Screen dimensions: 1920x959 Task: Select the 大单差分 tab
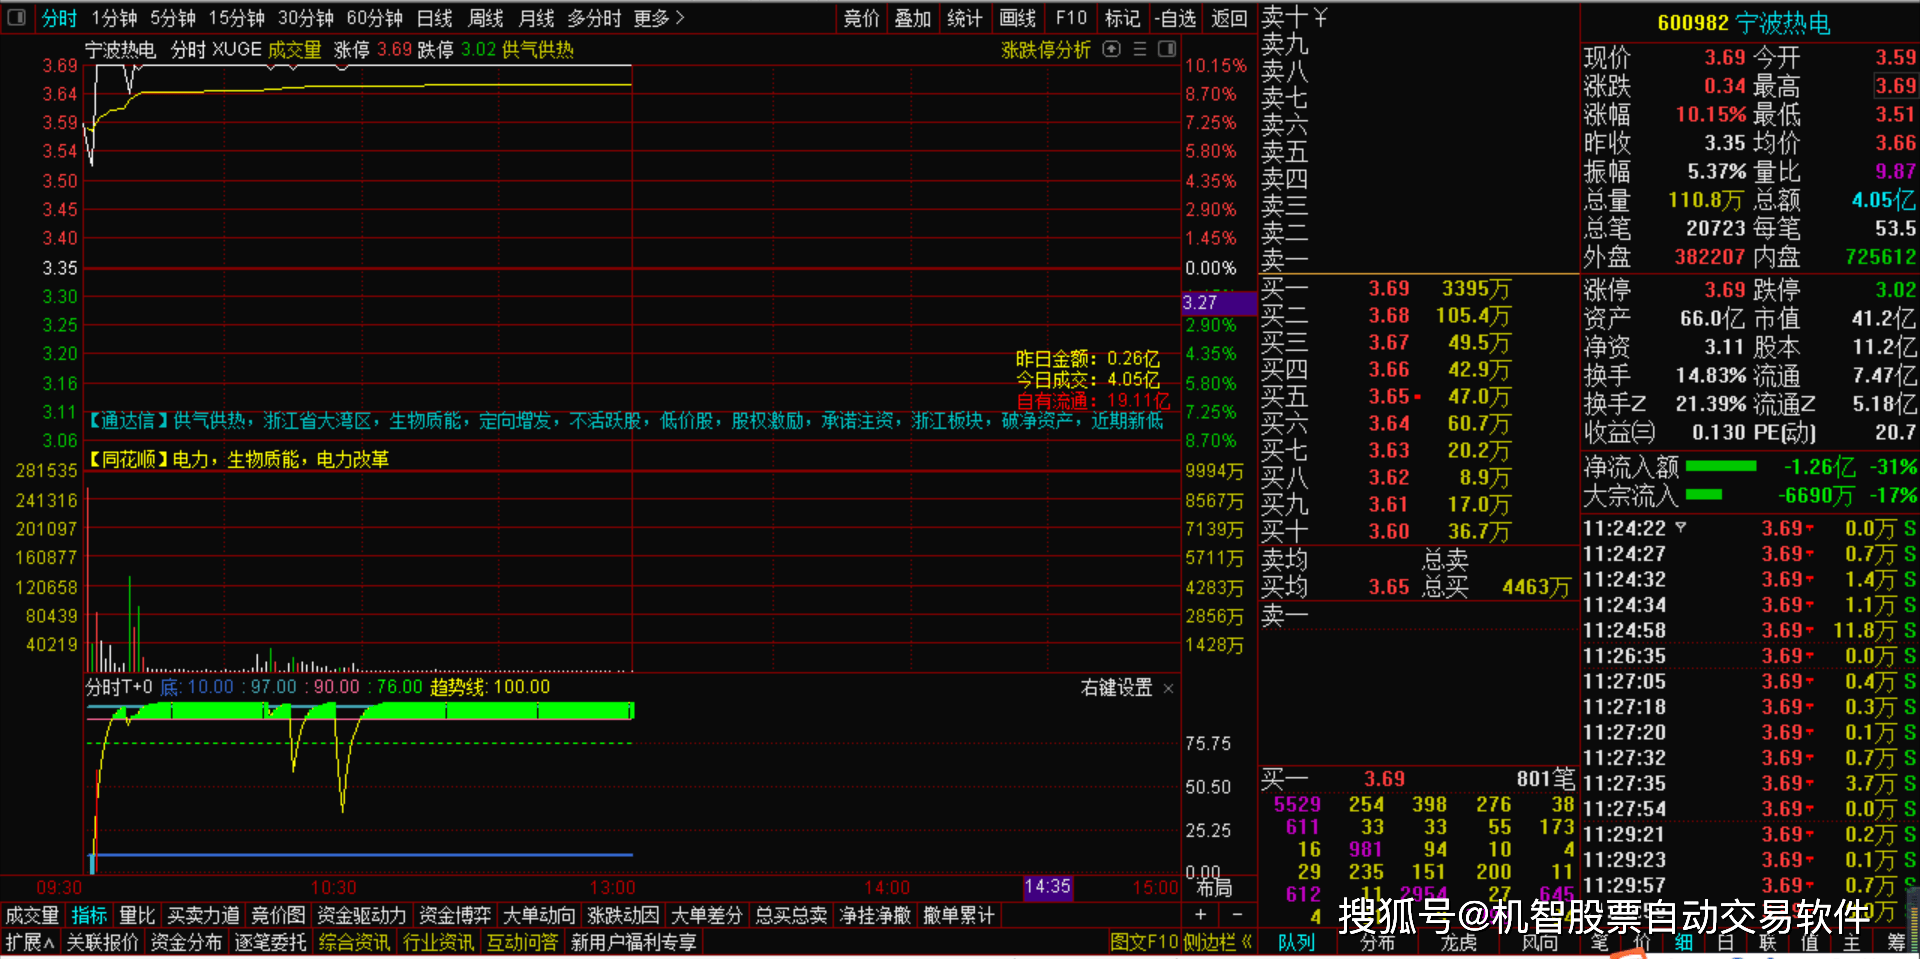(x=707, y=915)
